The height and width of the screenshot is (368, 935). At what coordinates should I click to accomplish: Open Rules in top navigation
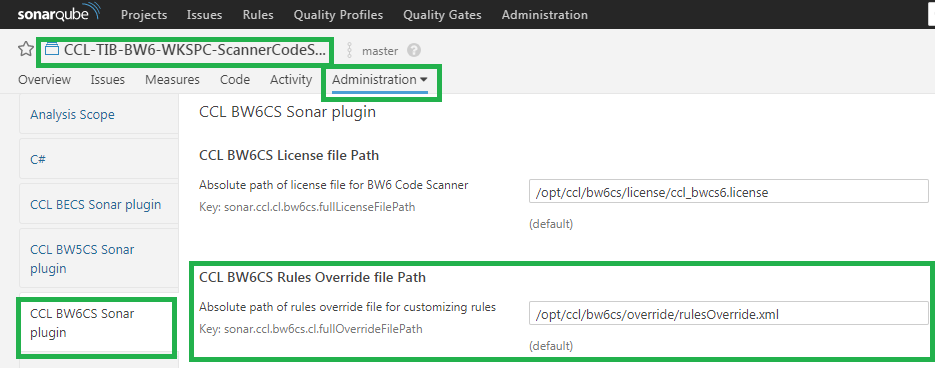[258, 15]
